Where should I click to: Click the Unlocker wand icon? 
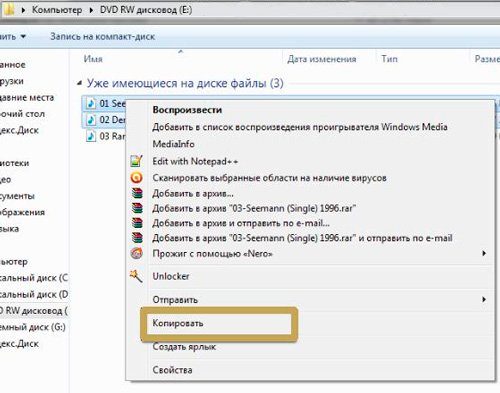pyautogui.click(x=136, y=276)
